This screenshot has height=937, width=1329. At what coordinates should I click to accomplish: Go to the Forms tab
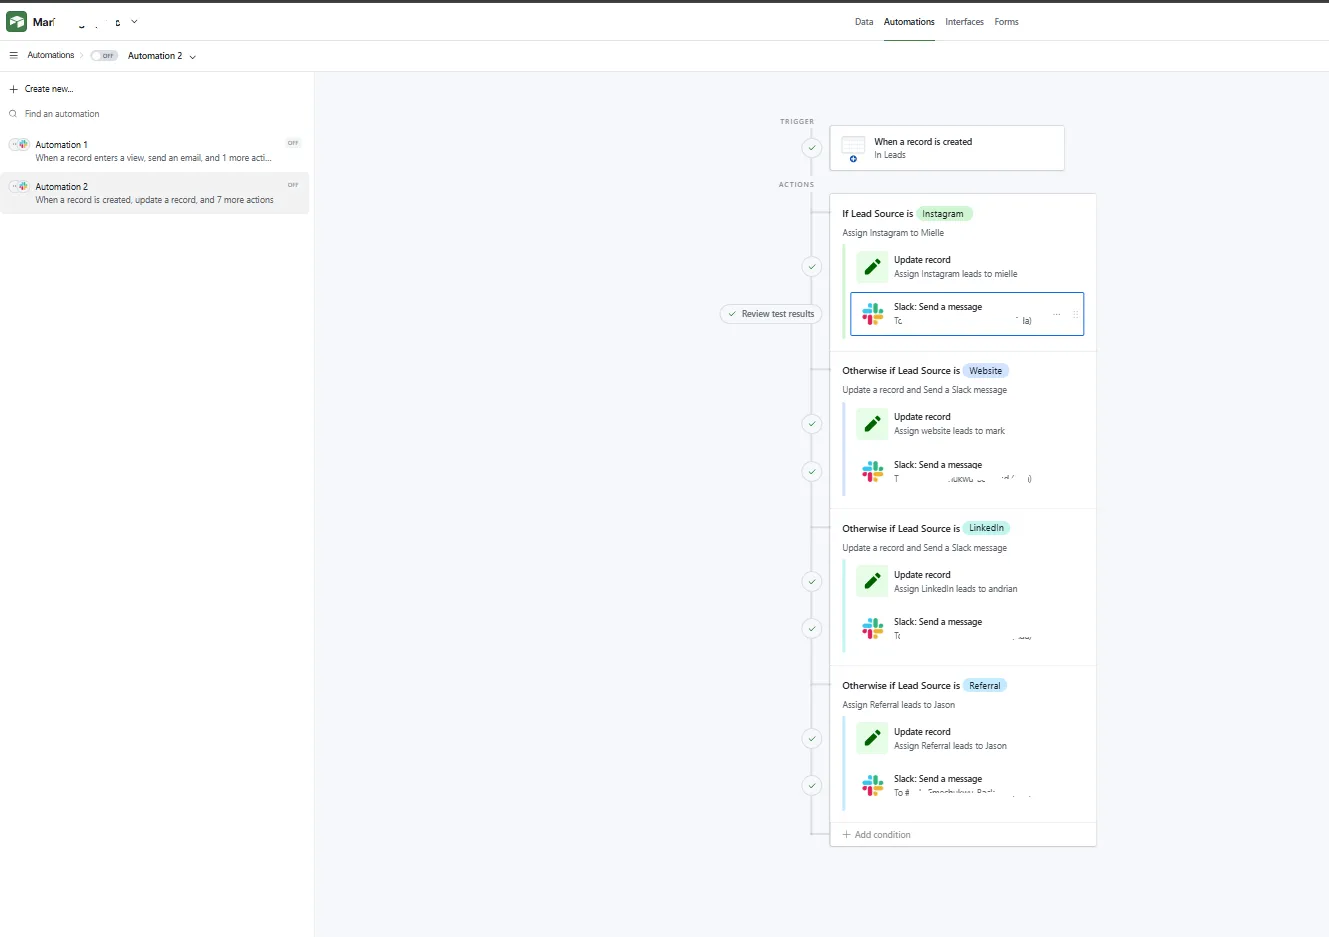[x=1006, y=22]
